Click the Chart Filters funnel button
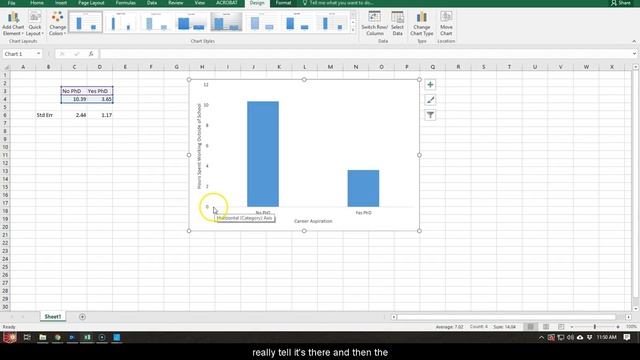This screenshot has height=360, width=640. point(430,115)
